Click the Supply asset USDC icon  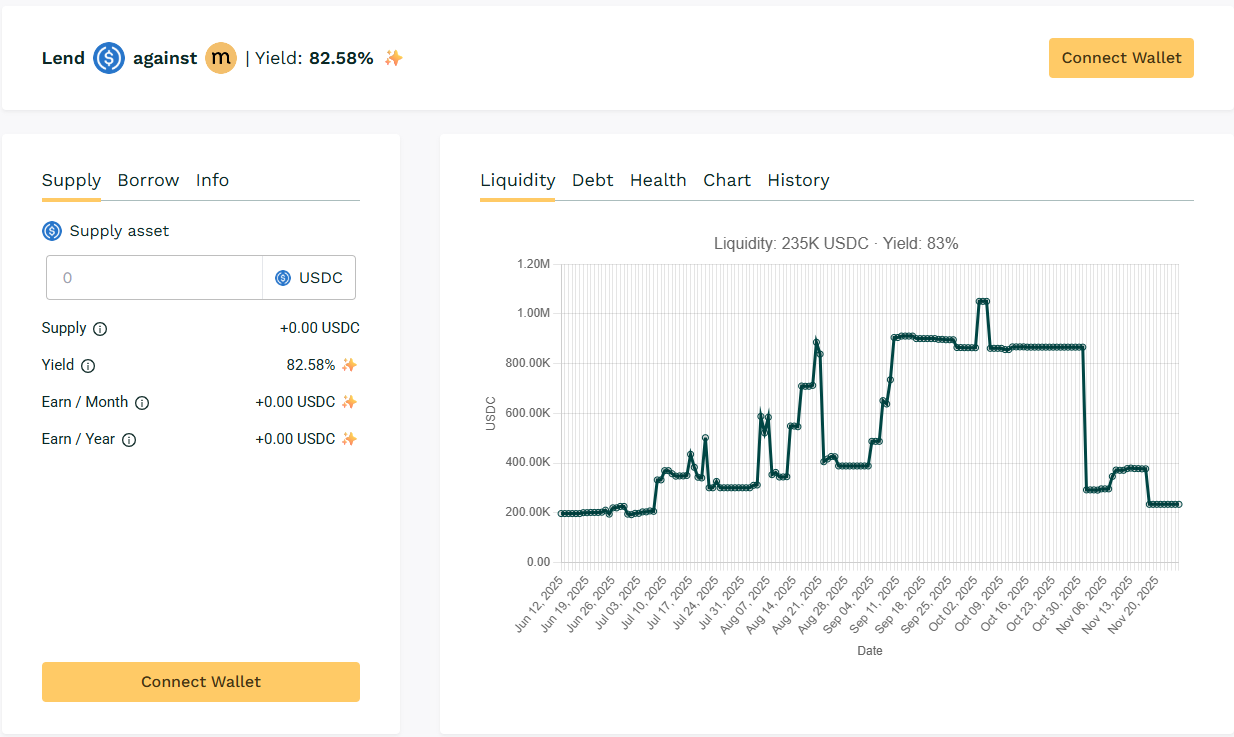tap(52, 231)
